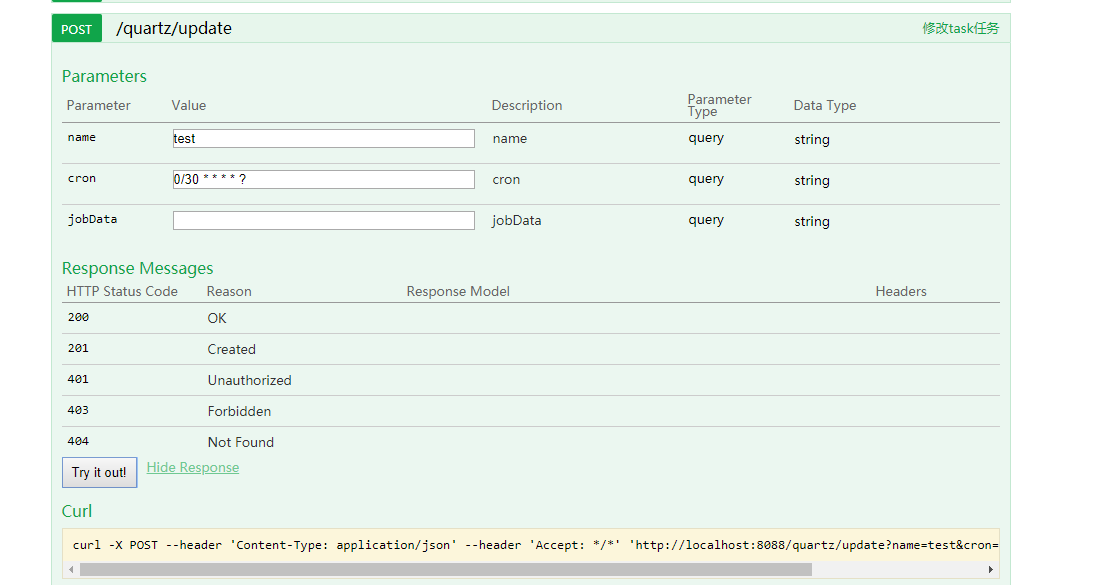Click the Parameters section heading
The image size is (1101, 585).
point(104,76)
